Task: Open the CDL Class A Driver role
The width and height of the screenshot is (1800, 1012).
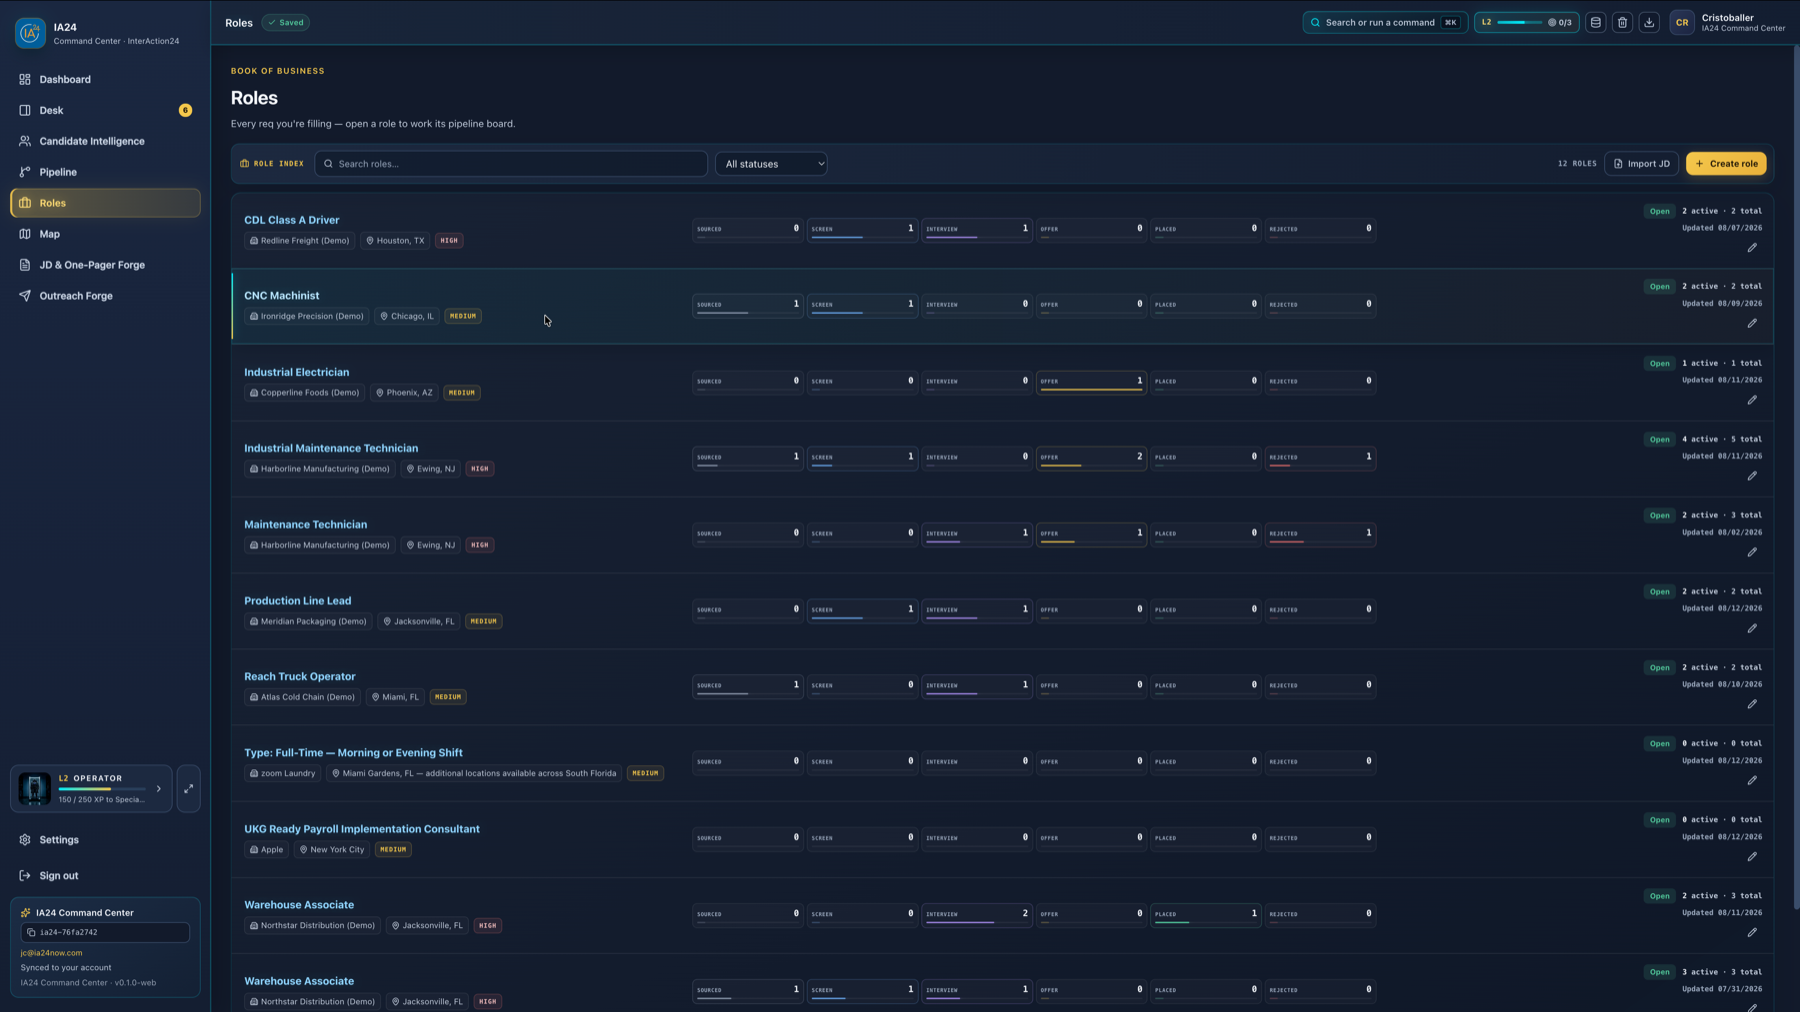Action: click(x=292, y=220)
